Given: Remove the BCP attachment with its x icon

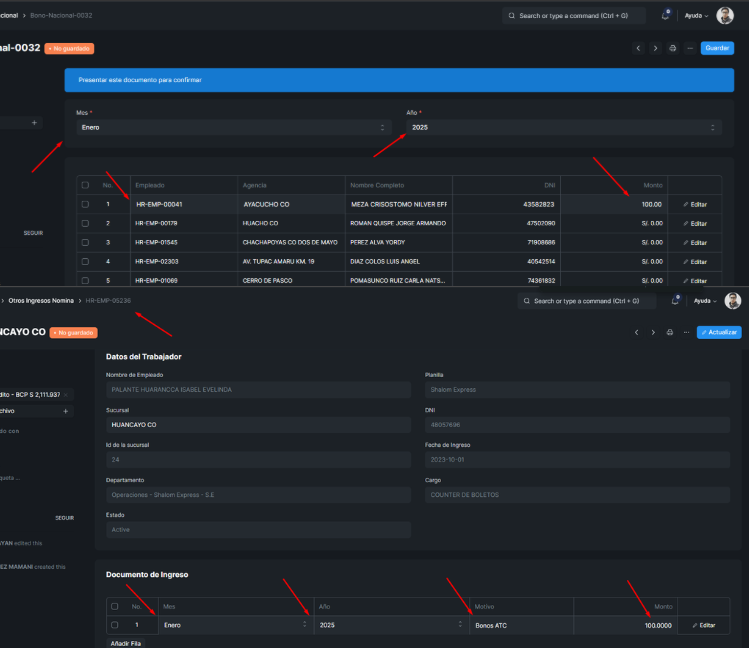Looking at the screenshot, I should [x=66, y=395].
